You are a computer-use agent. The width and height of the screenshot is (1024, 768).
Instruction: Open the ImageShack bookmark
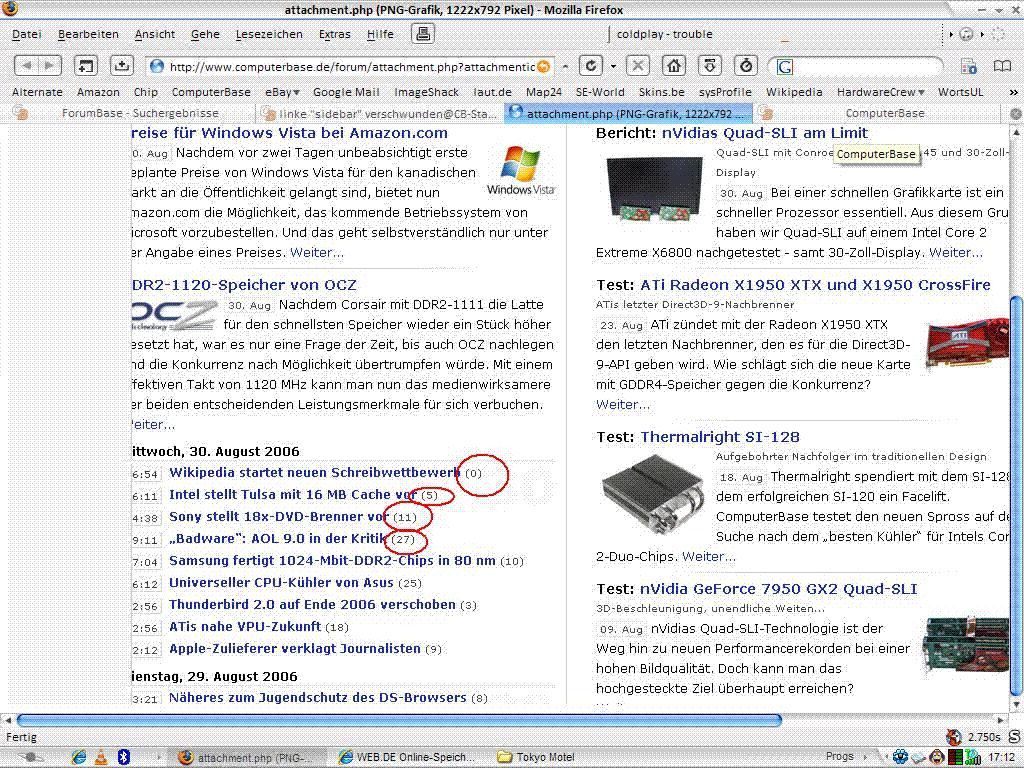(426, 92)
